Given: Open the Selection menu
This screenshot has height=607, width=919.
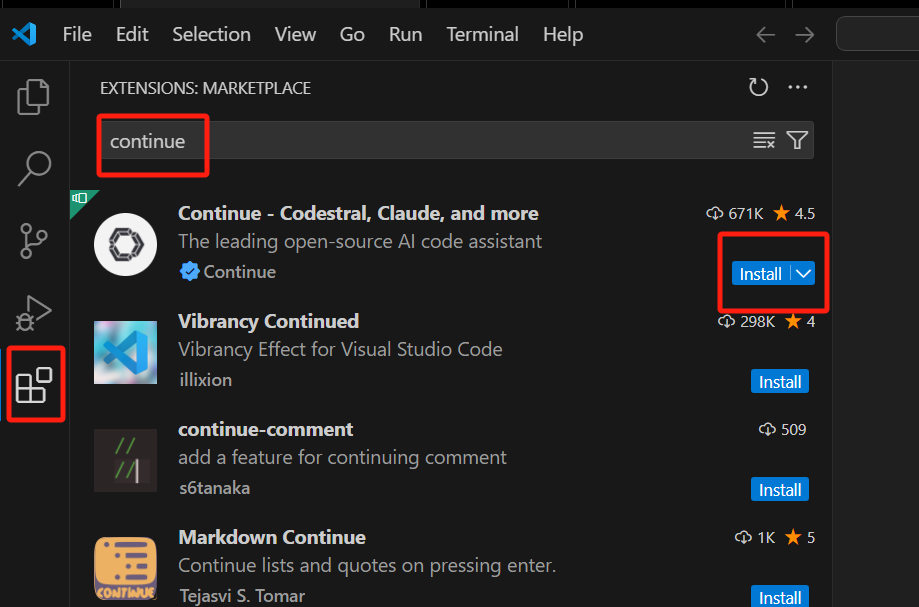Looking at the screenshot, I should click(x=211, y=34).
